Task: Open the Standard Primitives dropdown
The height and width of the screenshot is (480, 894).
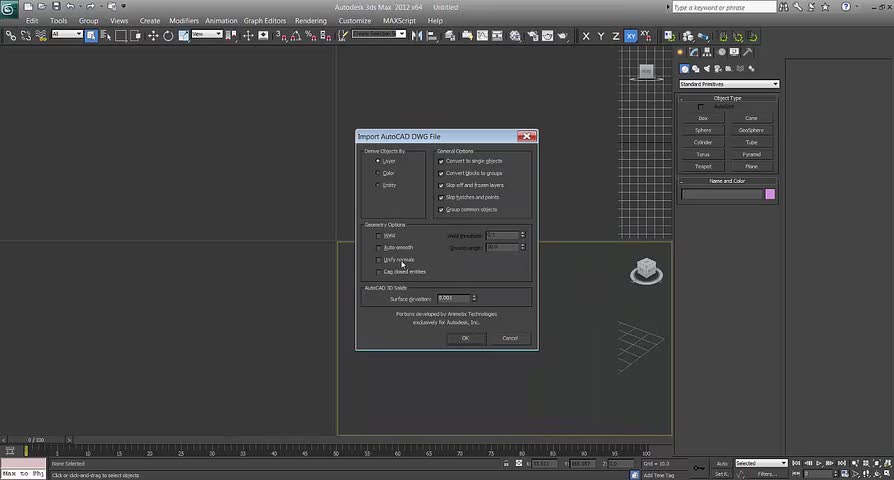Action: (x=728, y=84)
